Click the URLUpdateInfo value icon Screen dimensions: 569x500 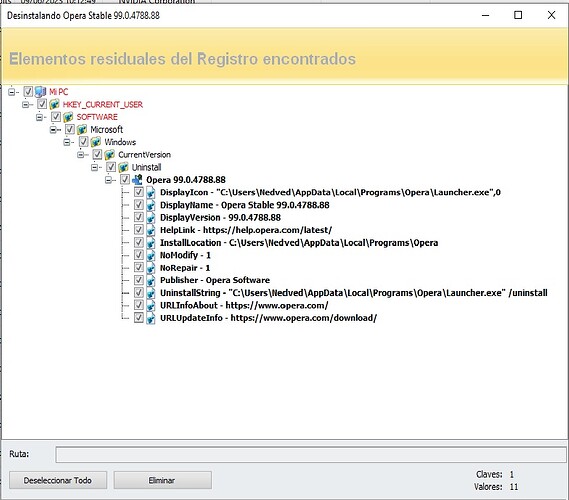151,318
